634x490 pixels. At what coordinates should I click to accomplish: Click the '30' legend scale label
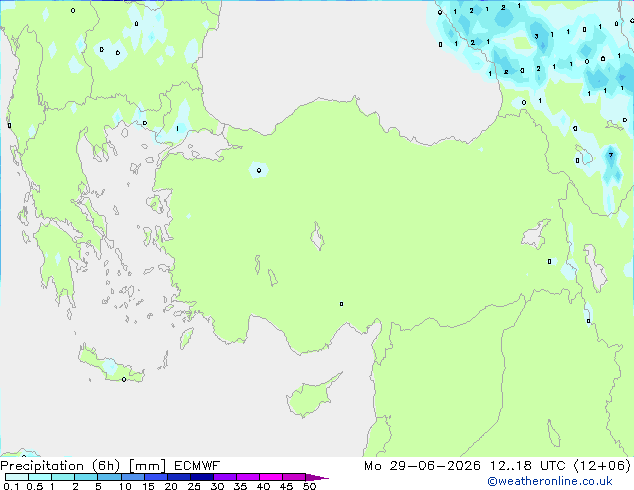217,486
